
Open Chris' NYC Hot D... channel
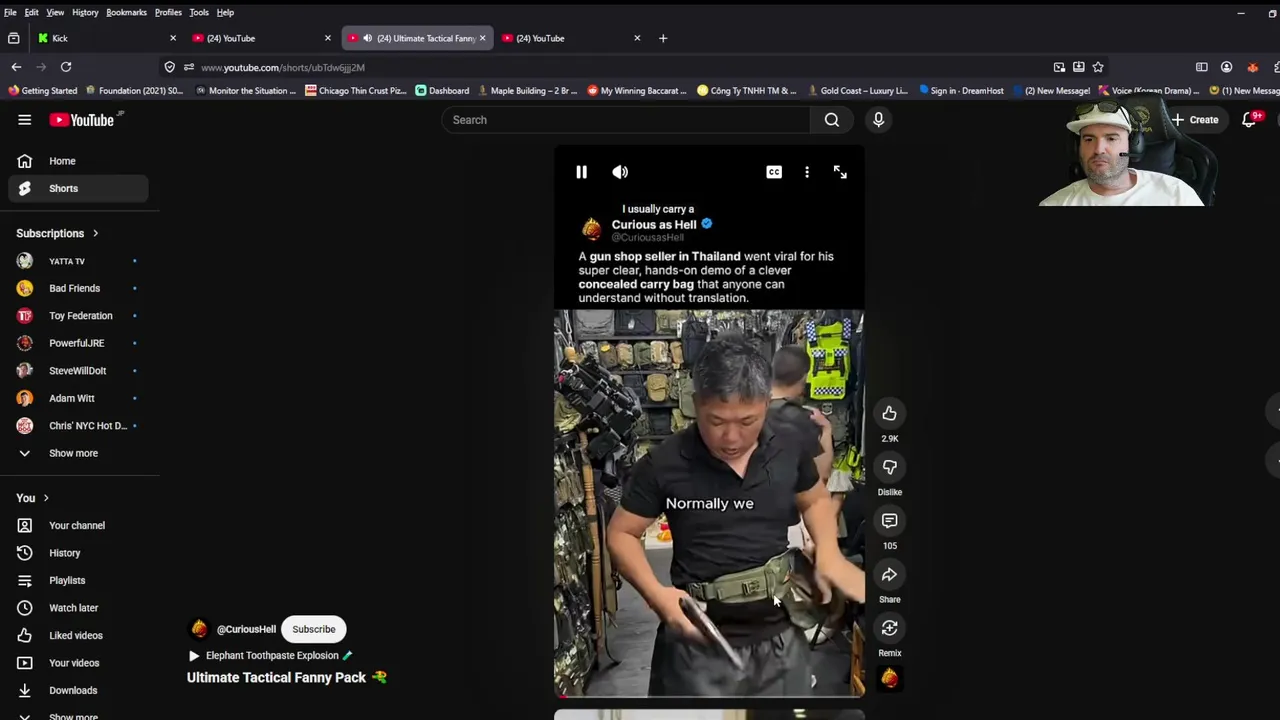(78, 426)
